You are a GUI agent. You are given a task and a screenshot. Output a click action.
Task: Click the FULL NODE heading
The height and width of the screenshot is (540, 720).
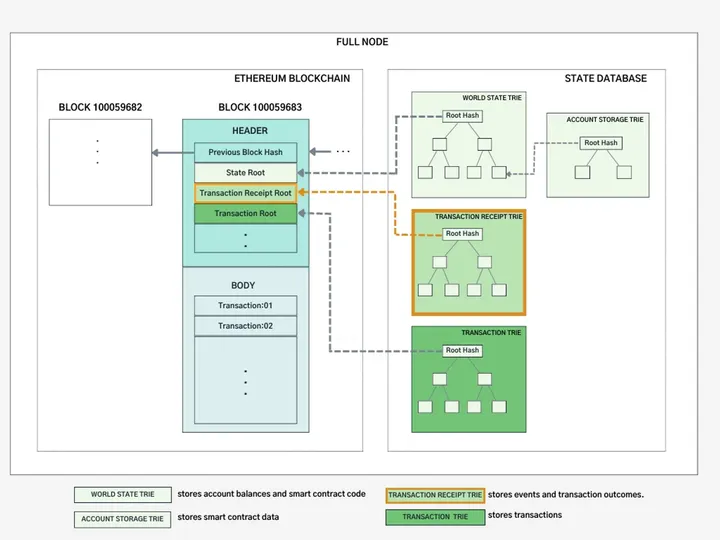362,42
